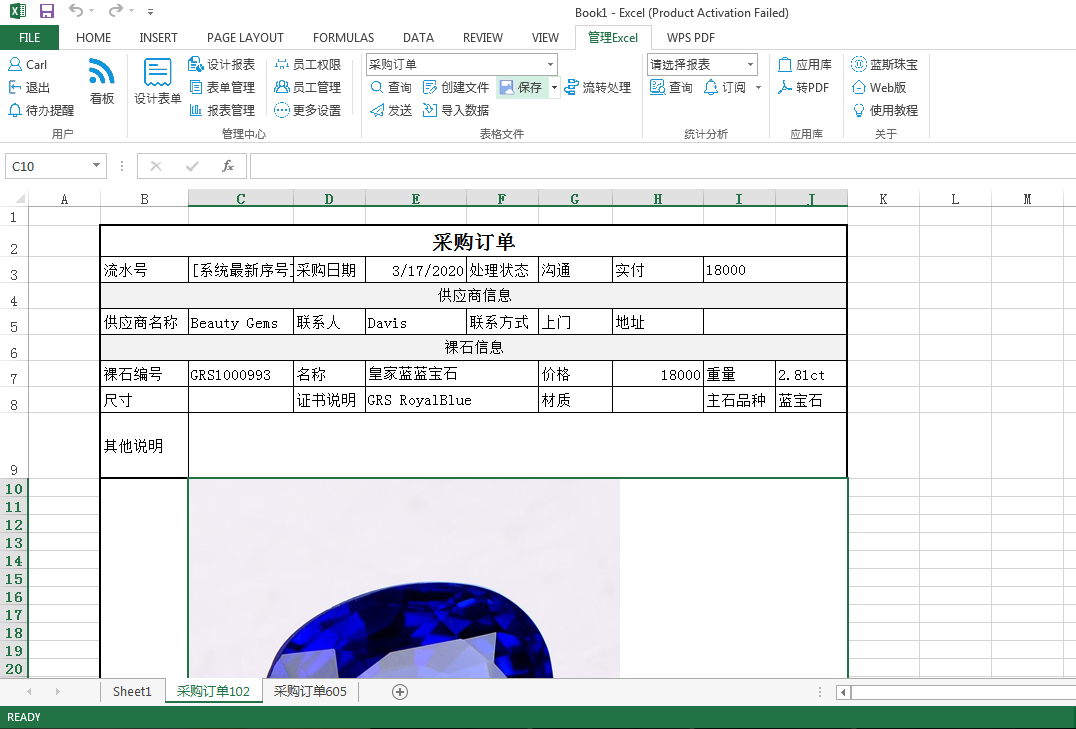Click 设计表单 form designer
This screenshot has height=729, width=1076.
(157, 82)
